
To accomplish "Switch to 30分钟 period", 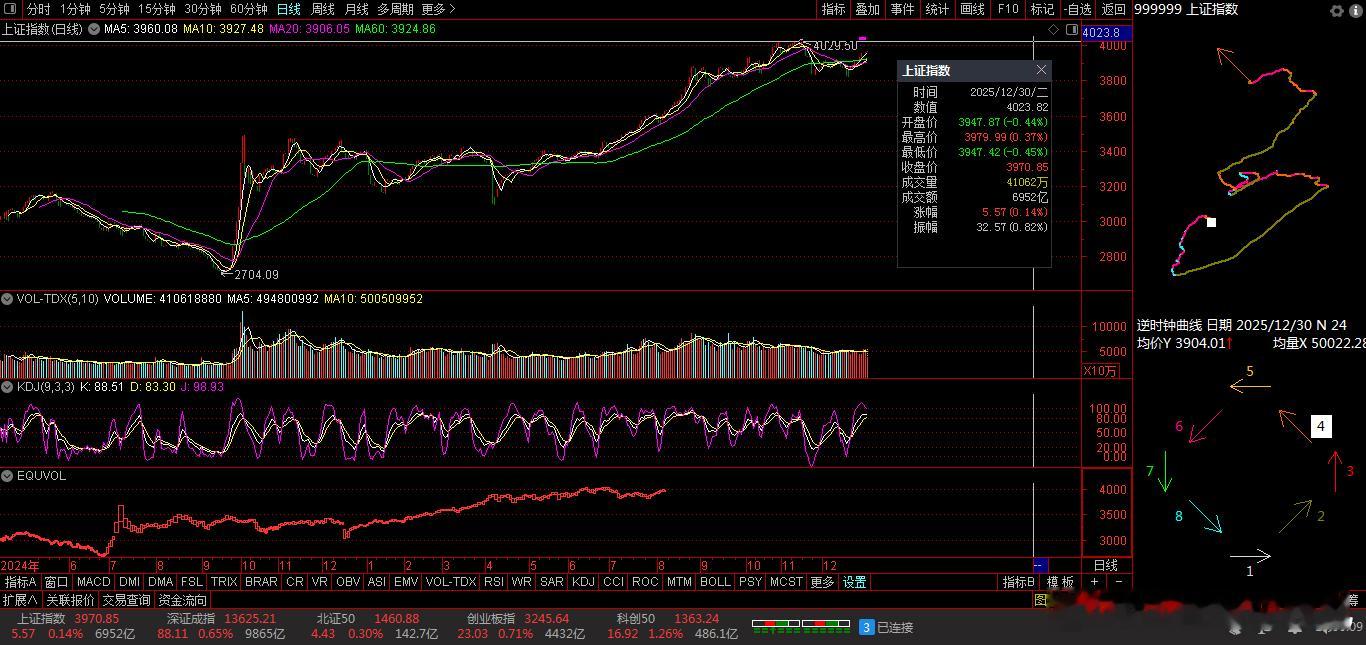I will pos(203,9).
